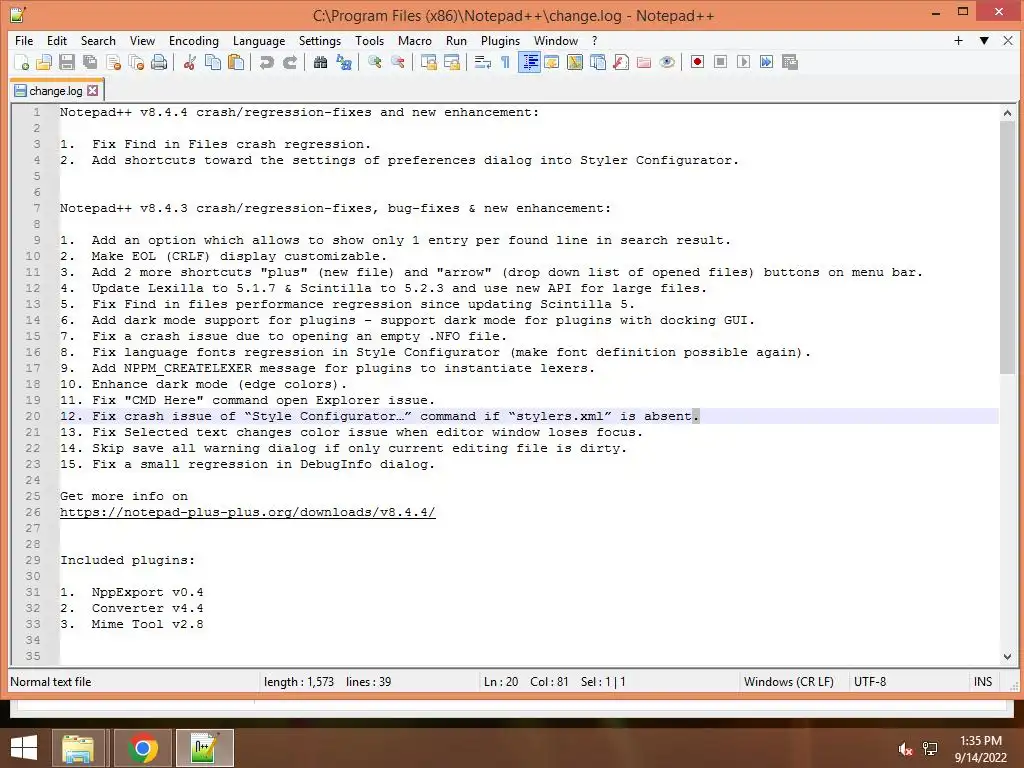Click the Notepad++ taskbar icon
Viewport: 1024px width, 768px height.
(x=204, y=748)
